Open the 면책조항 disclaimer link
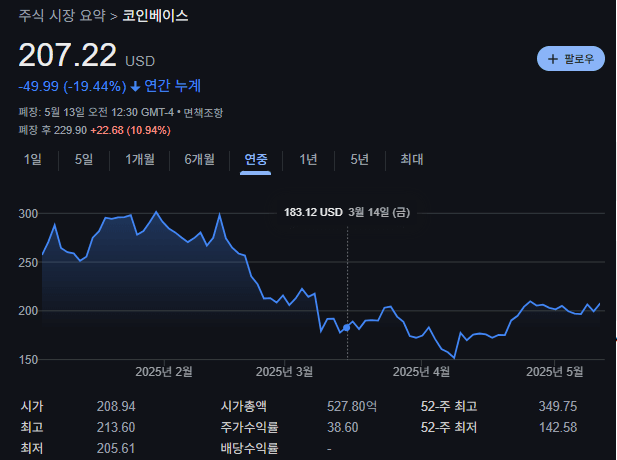This screenshot has width=617, height=460. [x=201, y=111]
